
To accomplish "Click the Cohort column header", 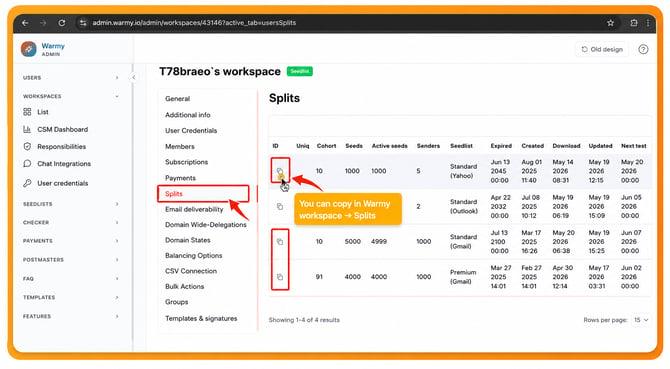I will [x=326, y=146].
